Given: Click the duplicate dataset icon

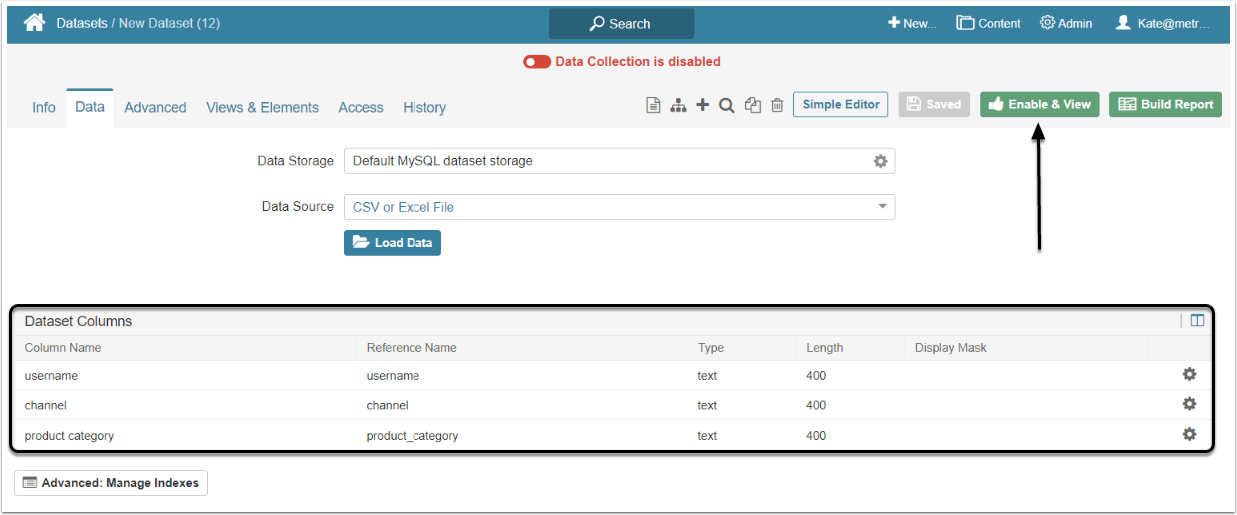Looking at the screenshot, I should 753,105.
